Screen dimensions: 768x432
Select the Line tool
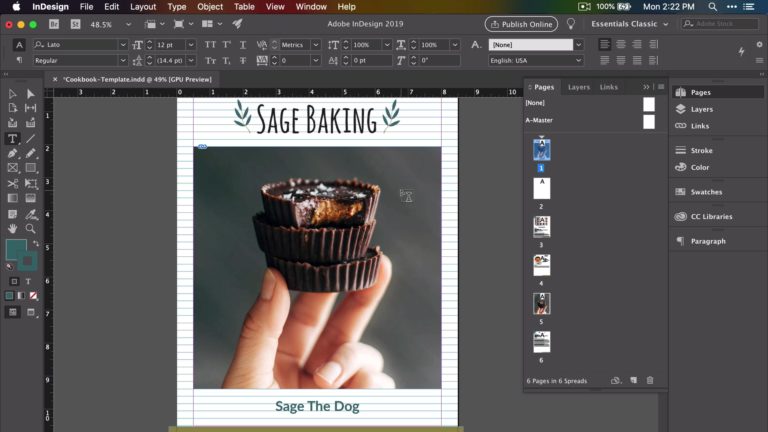30,139
